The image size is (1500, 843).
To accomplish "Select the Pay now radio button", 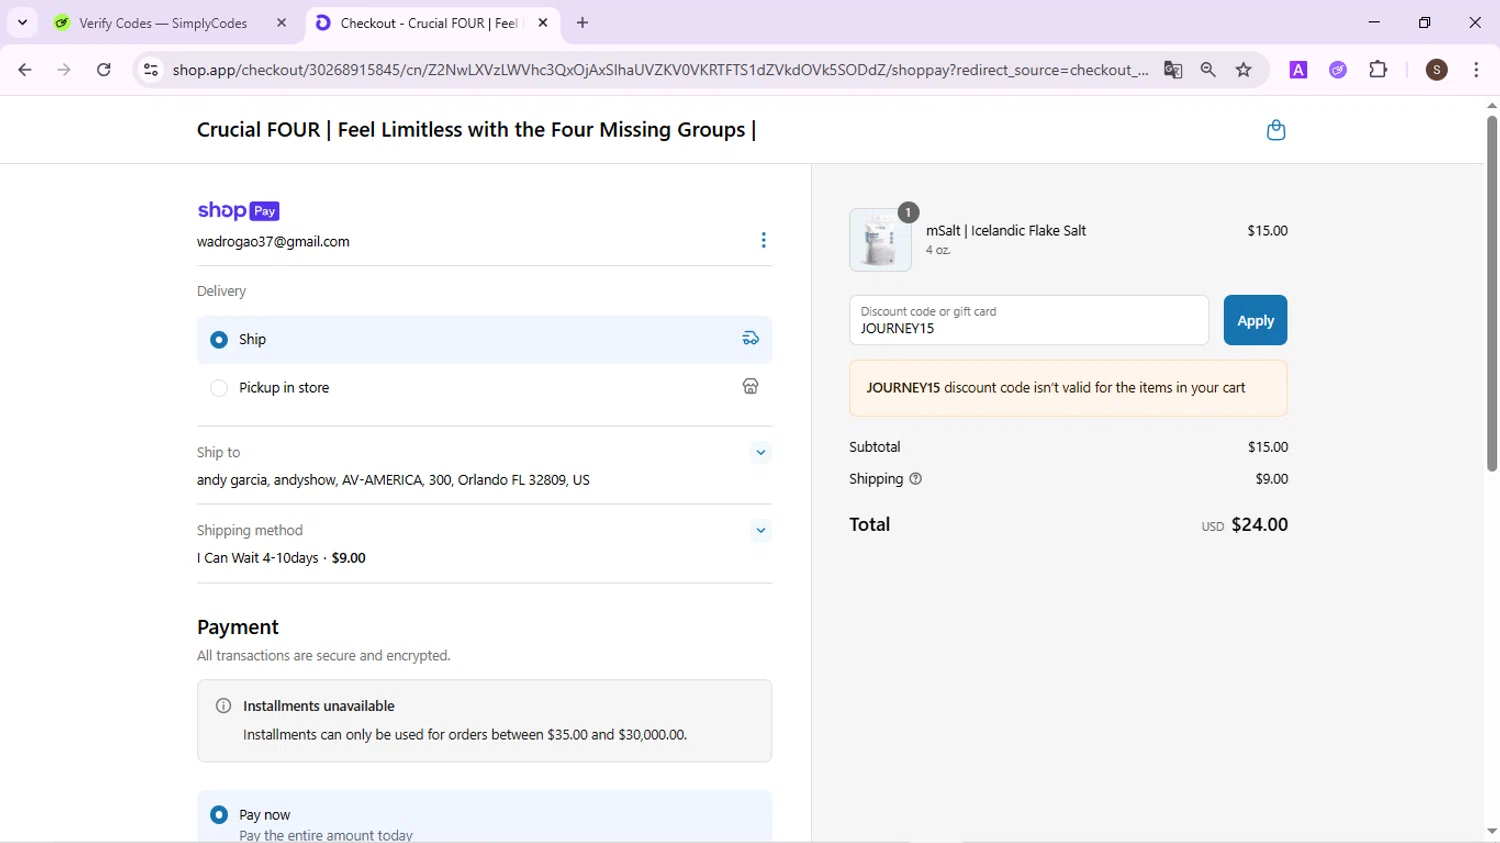I will pyautogui.click(x=219, y=815).
